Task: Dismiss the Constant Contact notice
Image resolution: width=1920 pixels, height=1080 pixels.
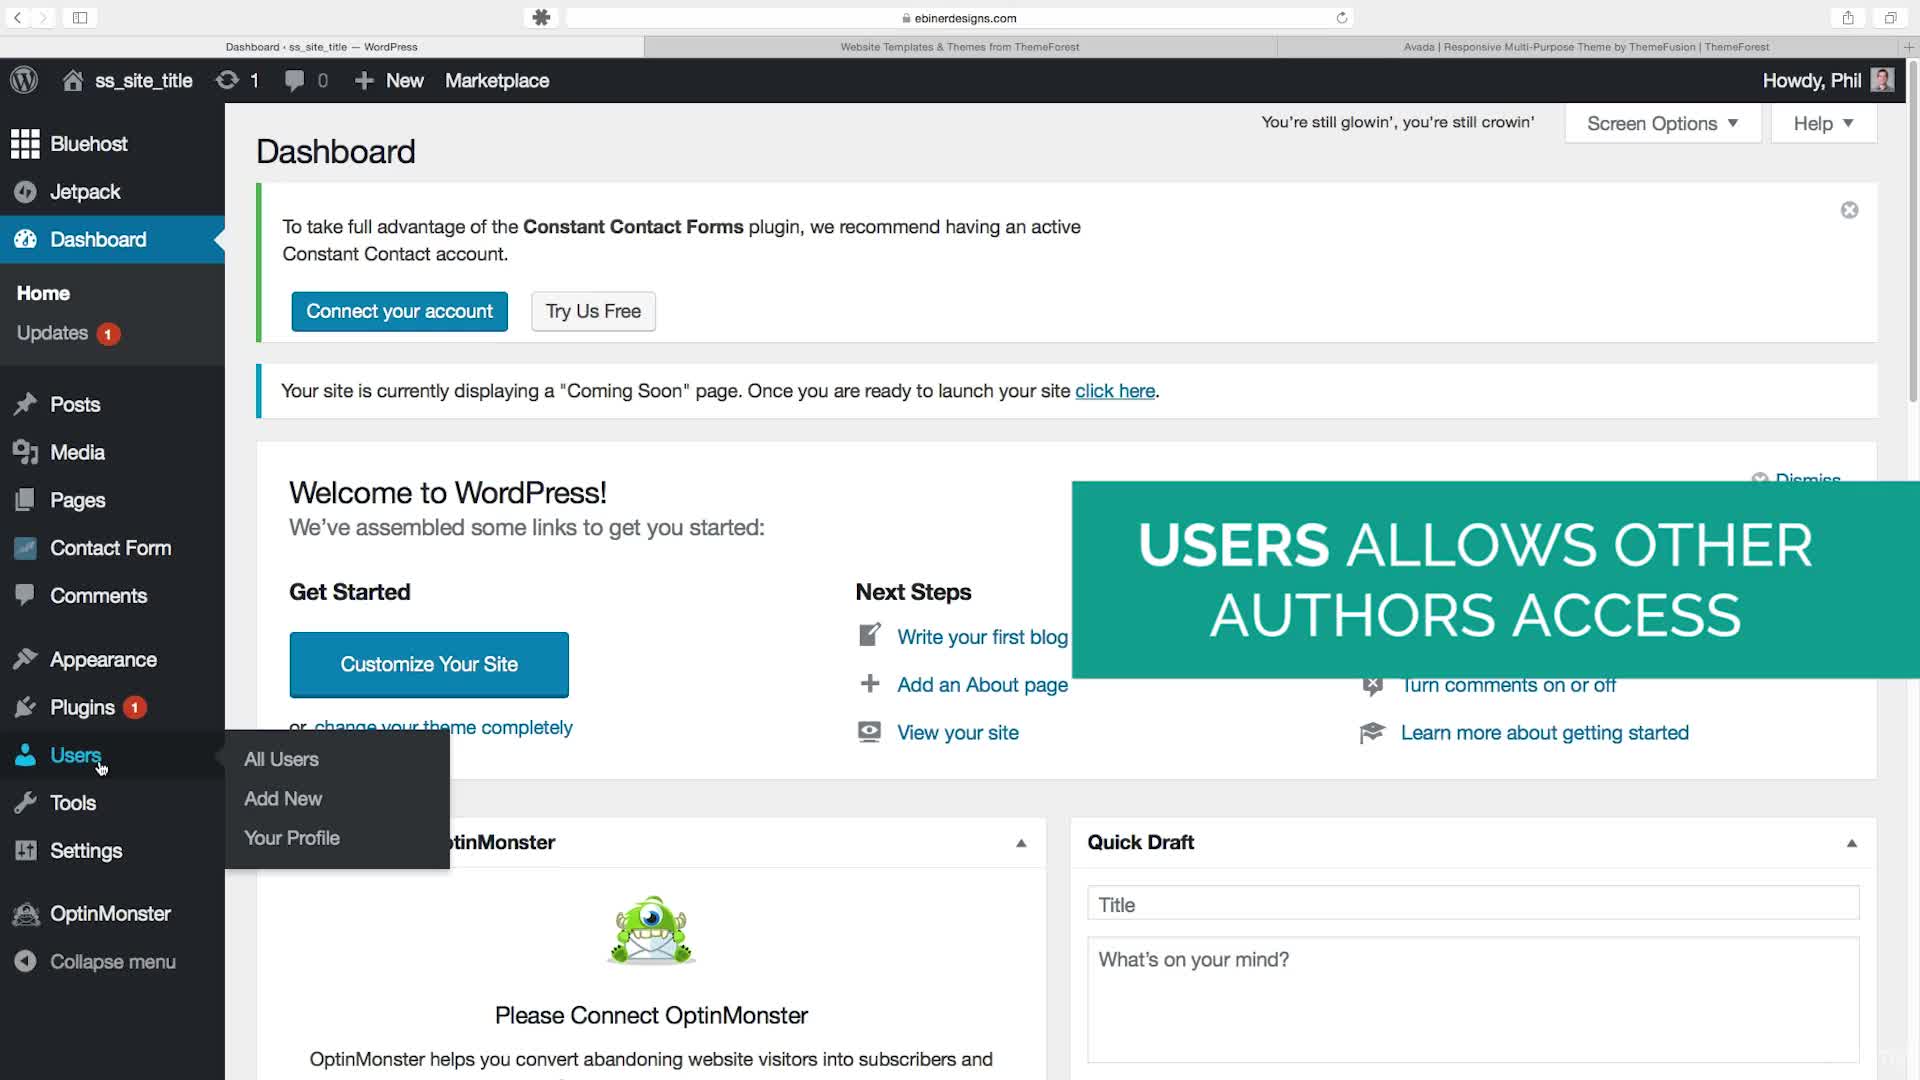Action: tap(1849, 210)
